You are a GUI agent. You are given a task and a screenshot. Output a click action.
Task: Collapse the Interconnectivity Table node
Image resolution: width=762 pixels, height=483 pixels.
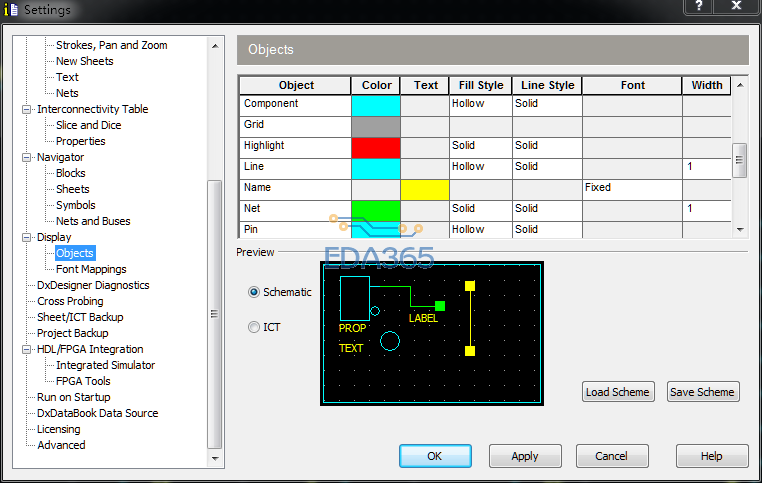(x=27, y=109)
